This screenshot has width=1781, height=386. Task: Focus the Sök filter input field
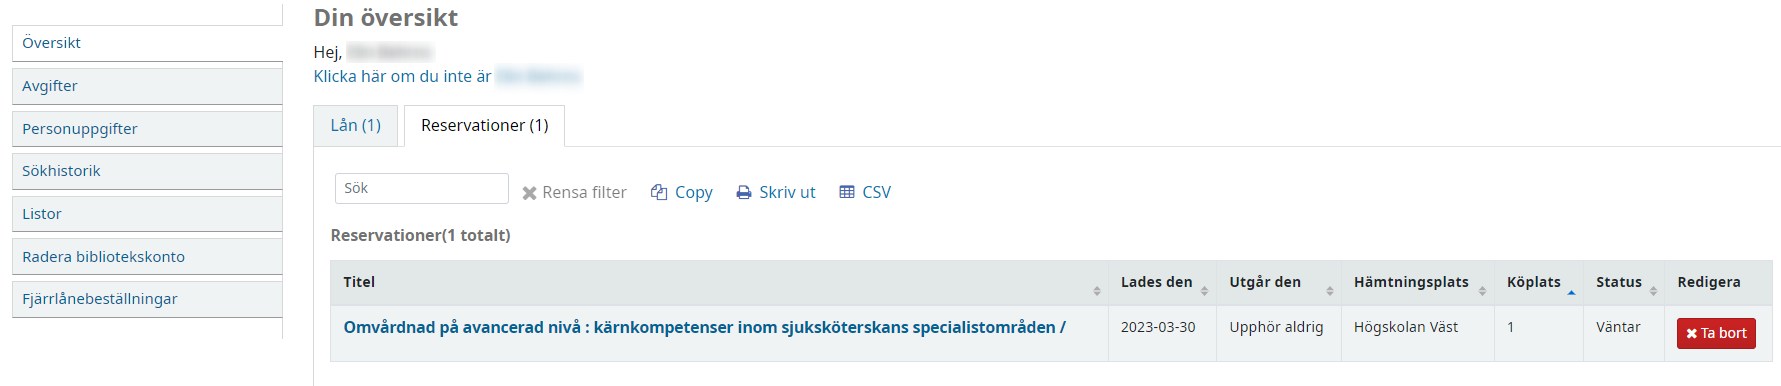[x=422, y=188]
